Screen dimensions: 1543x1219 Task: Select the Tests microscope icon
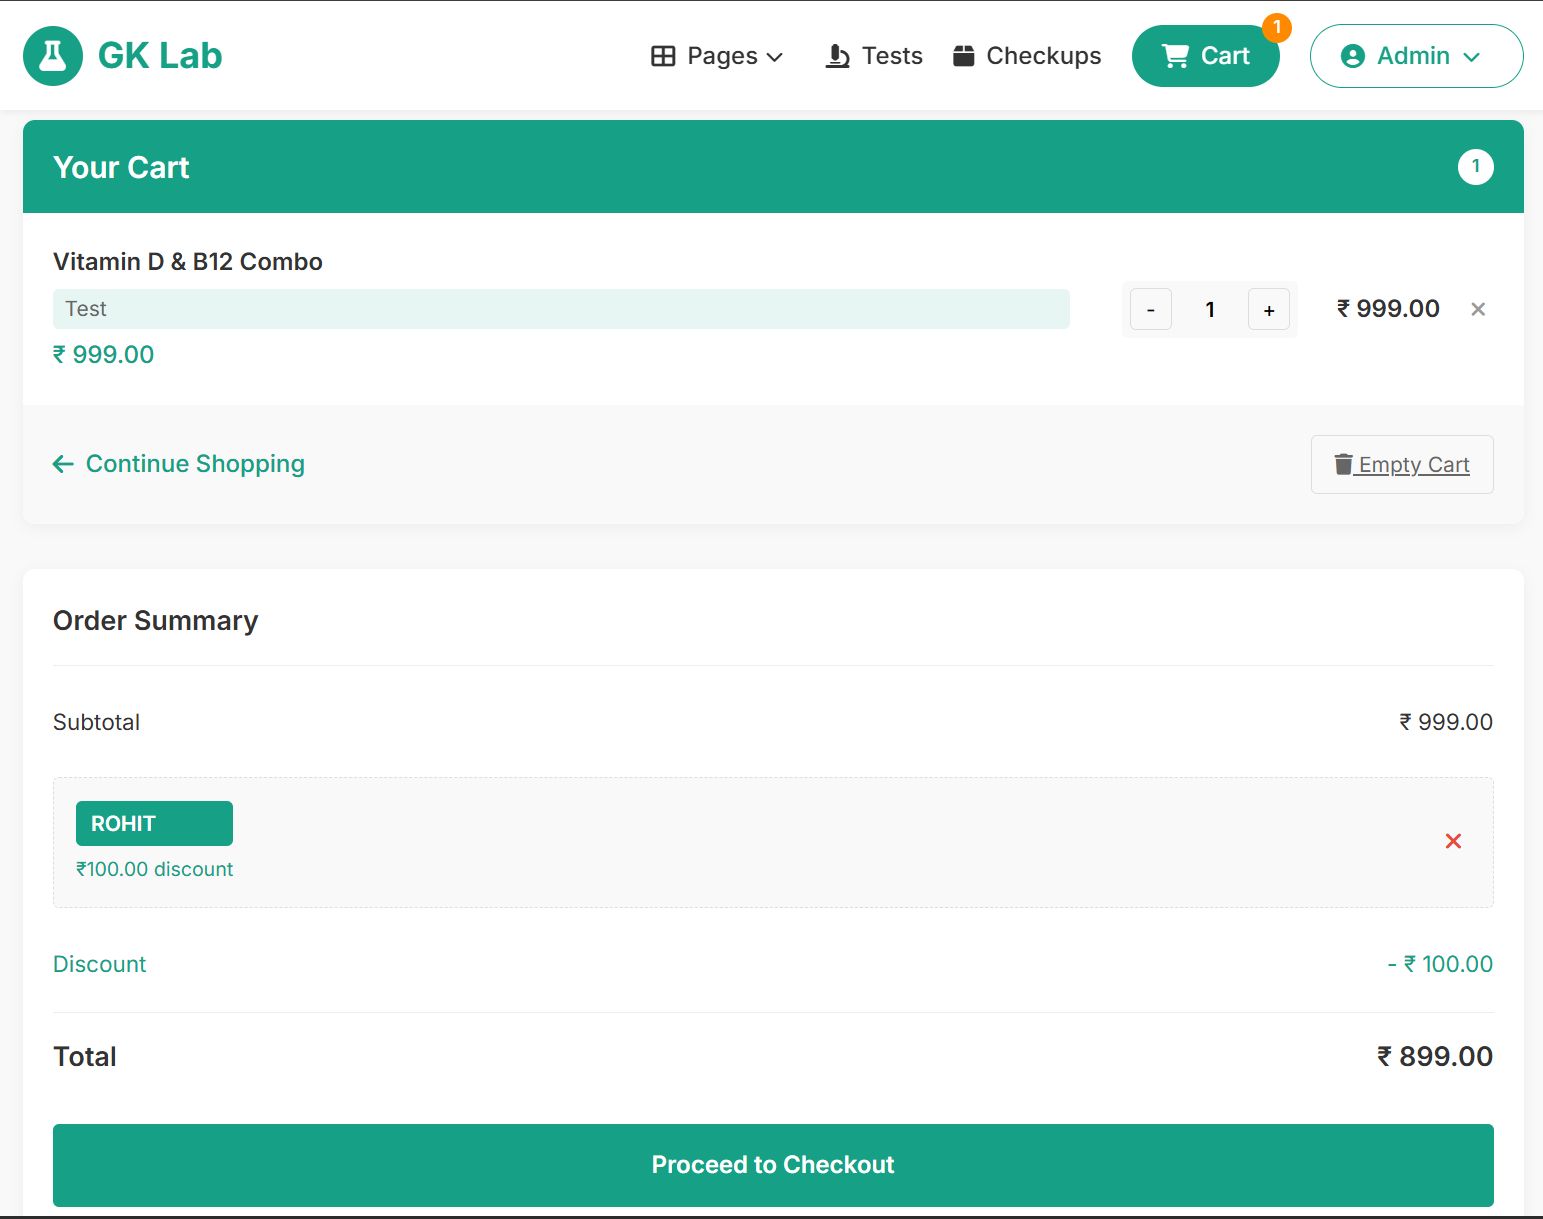[836, 56]
